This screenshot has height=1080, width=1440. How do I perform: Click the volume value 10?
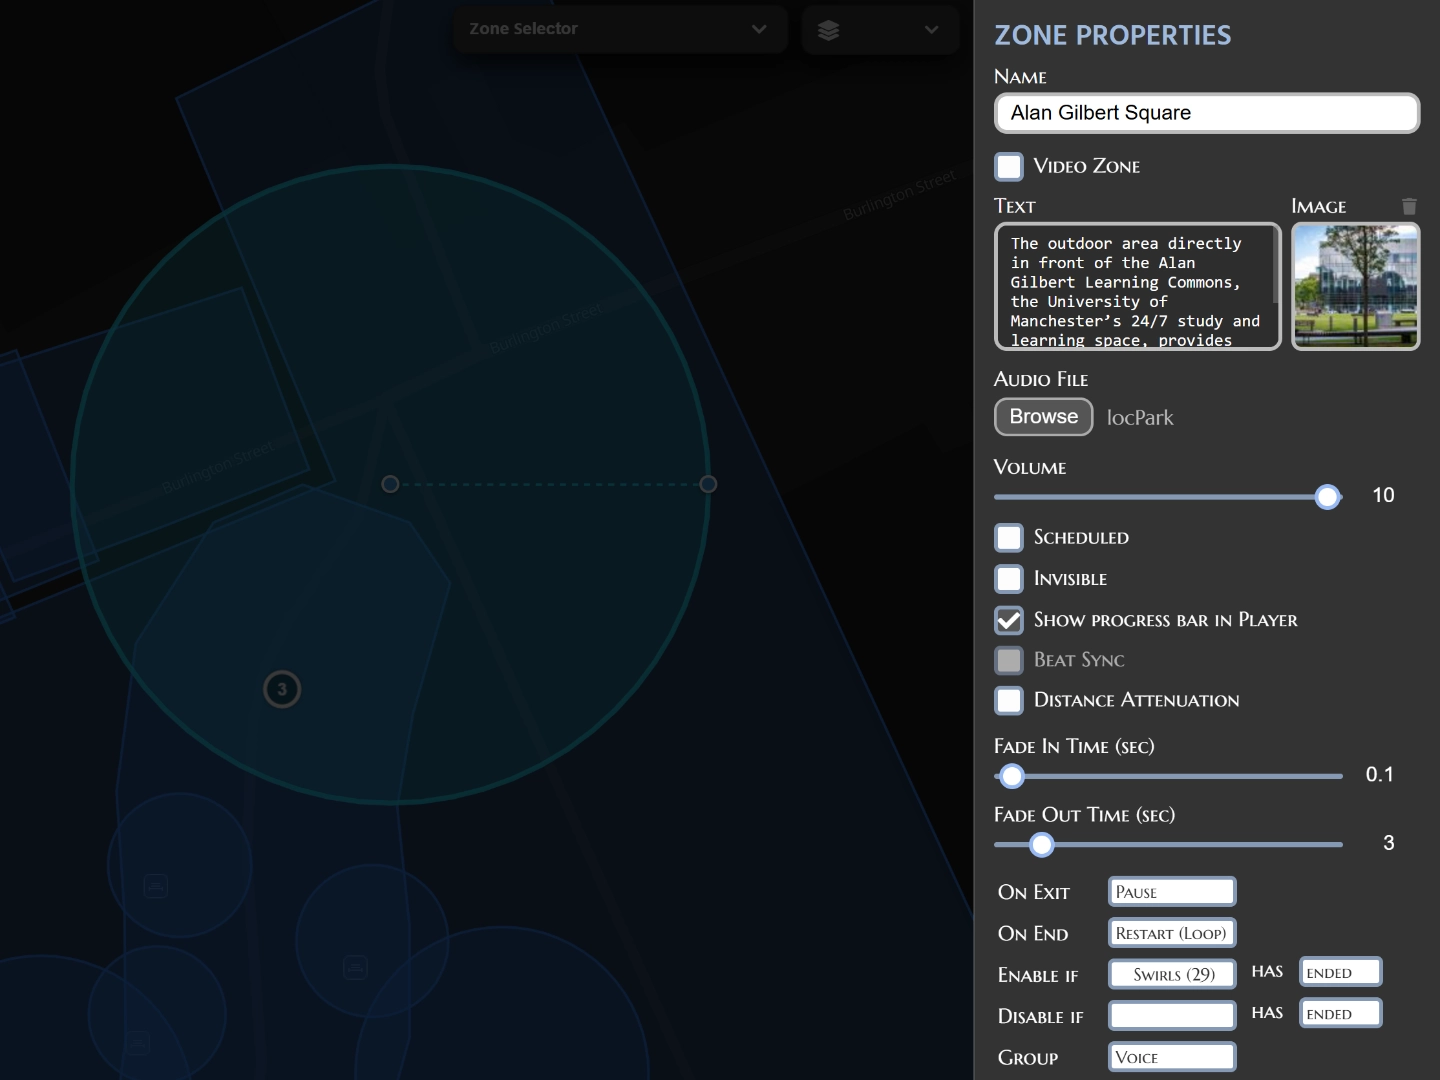click(1383, 496)
